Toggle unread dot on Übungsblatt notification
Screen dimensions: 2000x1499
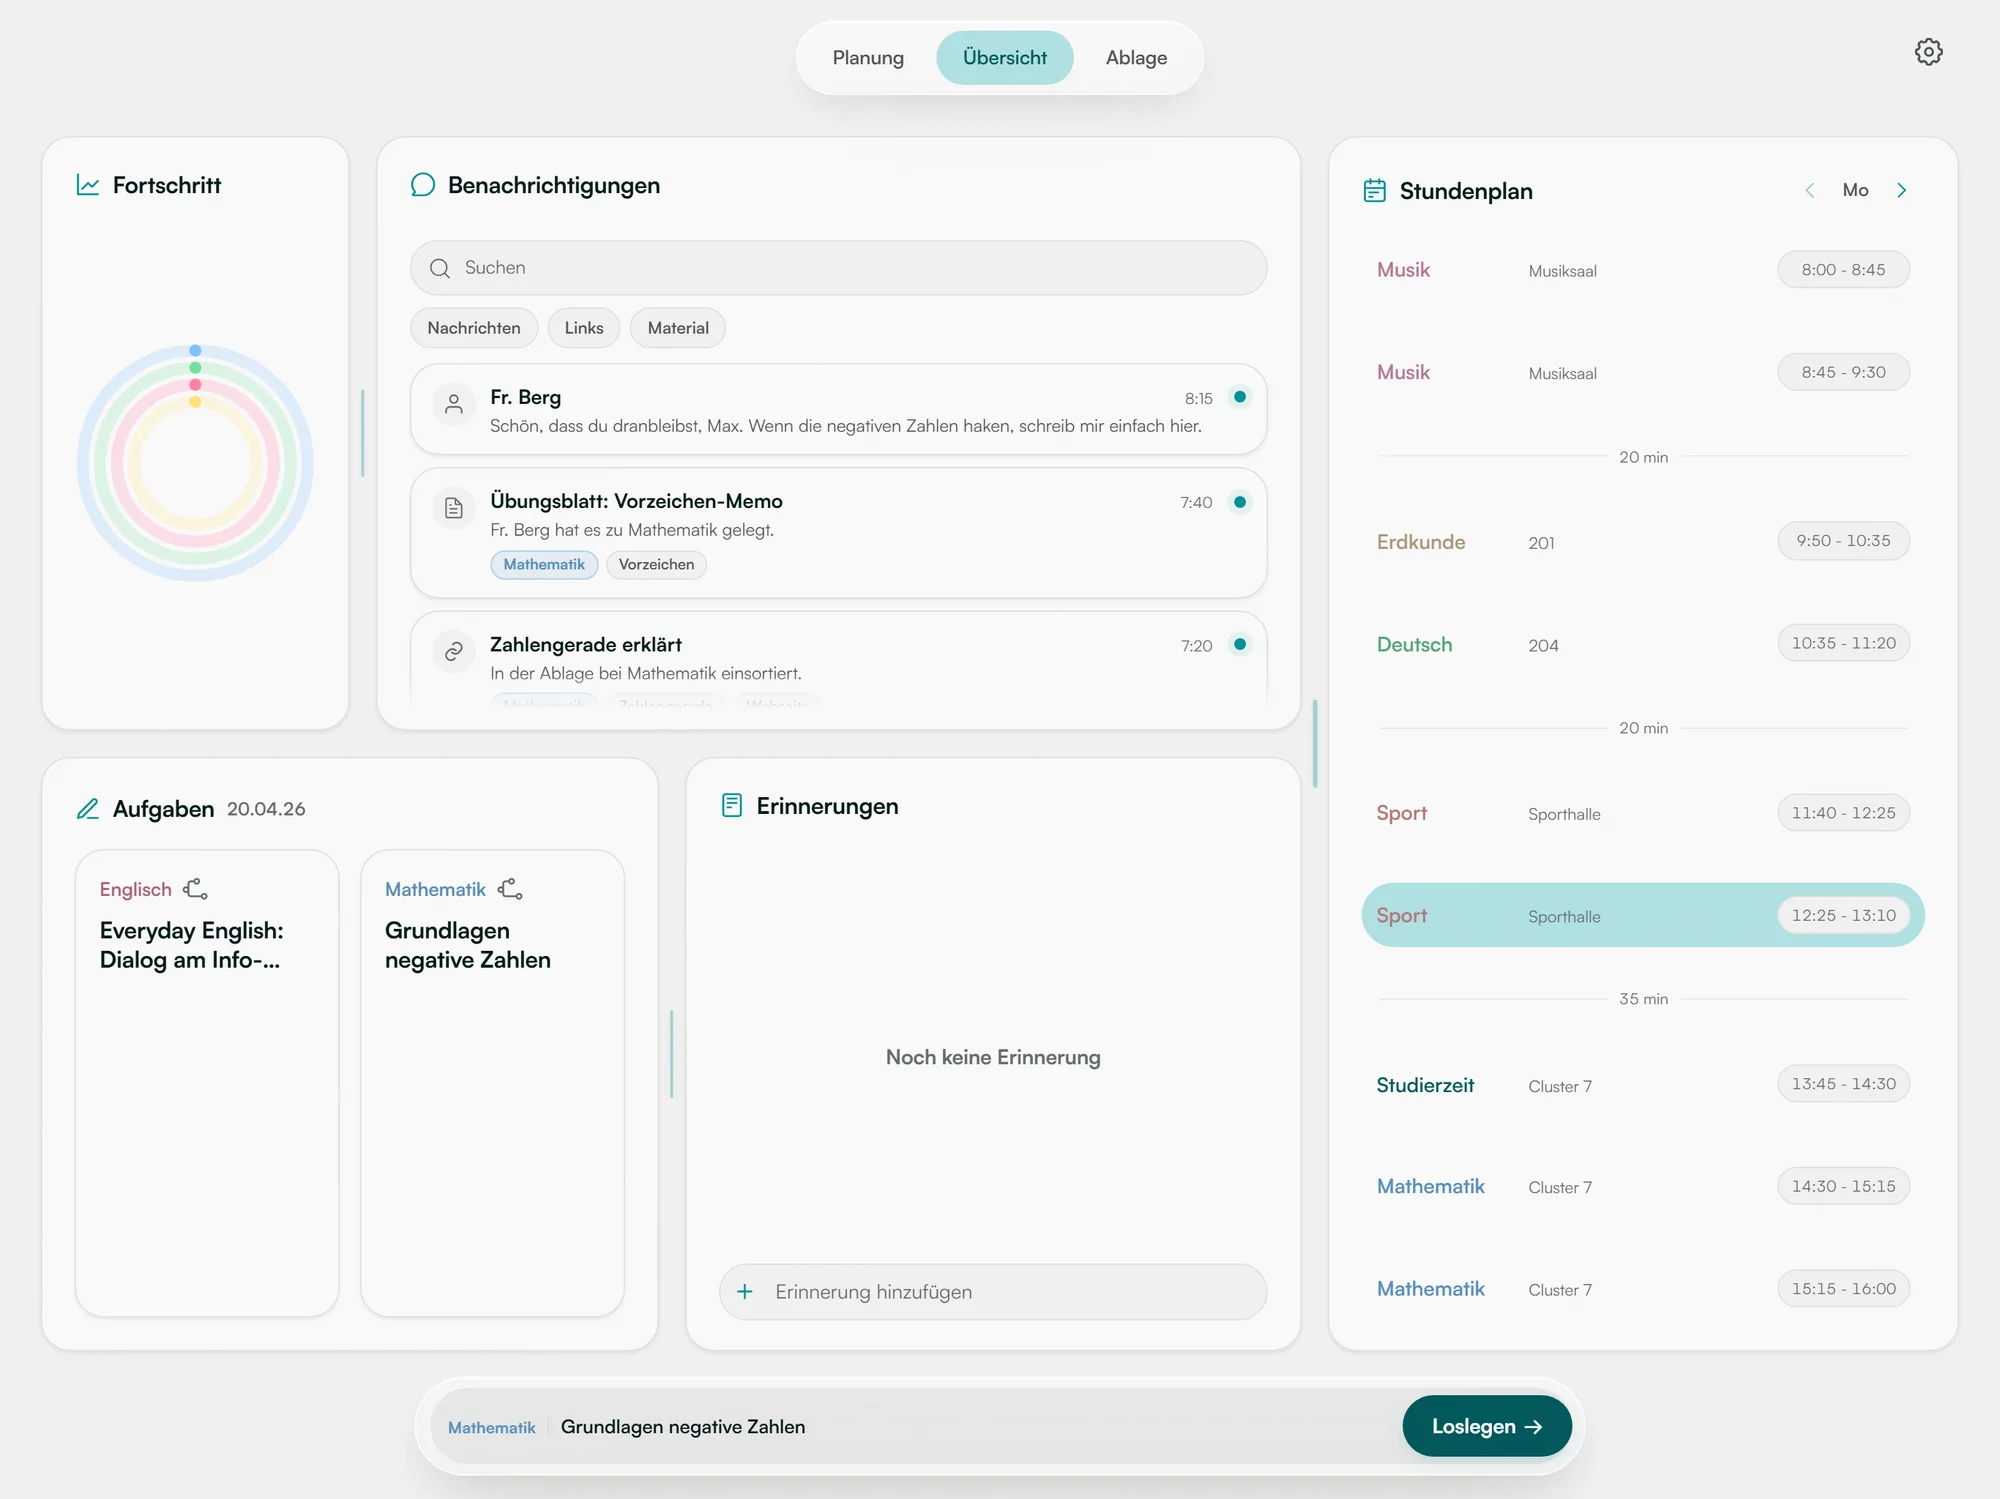(1240, 502)
